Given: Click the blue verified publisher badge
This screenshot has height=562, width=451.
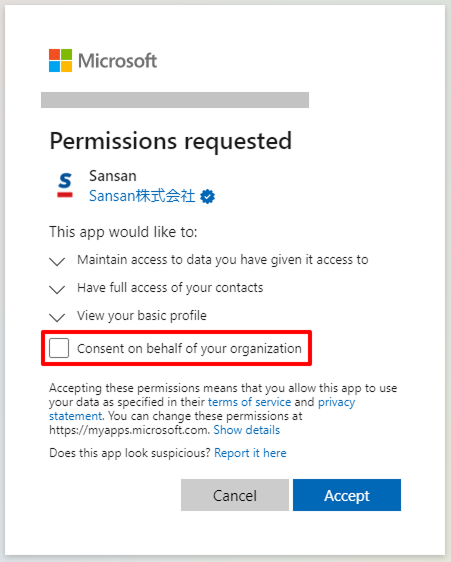Looking at the screenshot, I should pyautogui.click(x=207, y=196).
